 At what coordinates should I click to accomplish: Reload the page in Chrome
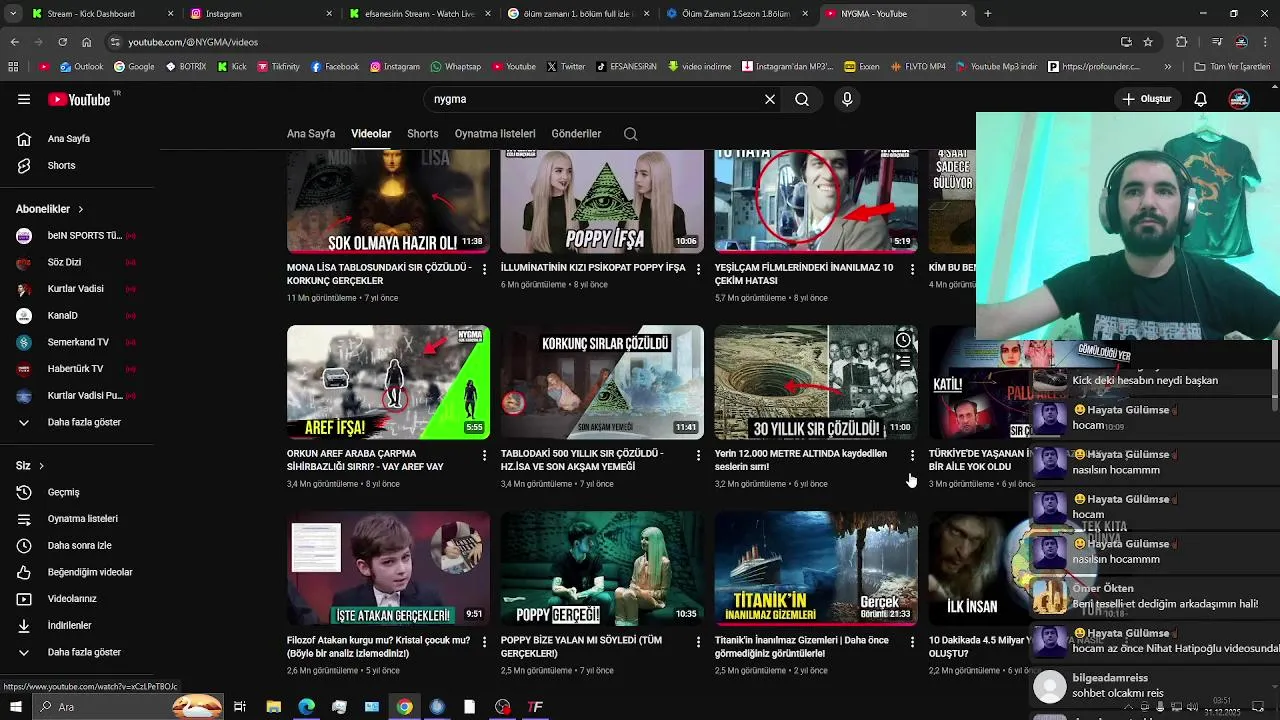click(63, 42)
